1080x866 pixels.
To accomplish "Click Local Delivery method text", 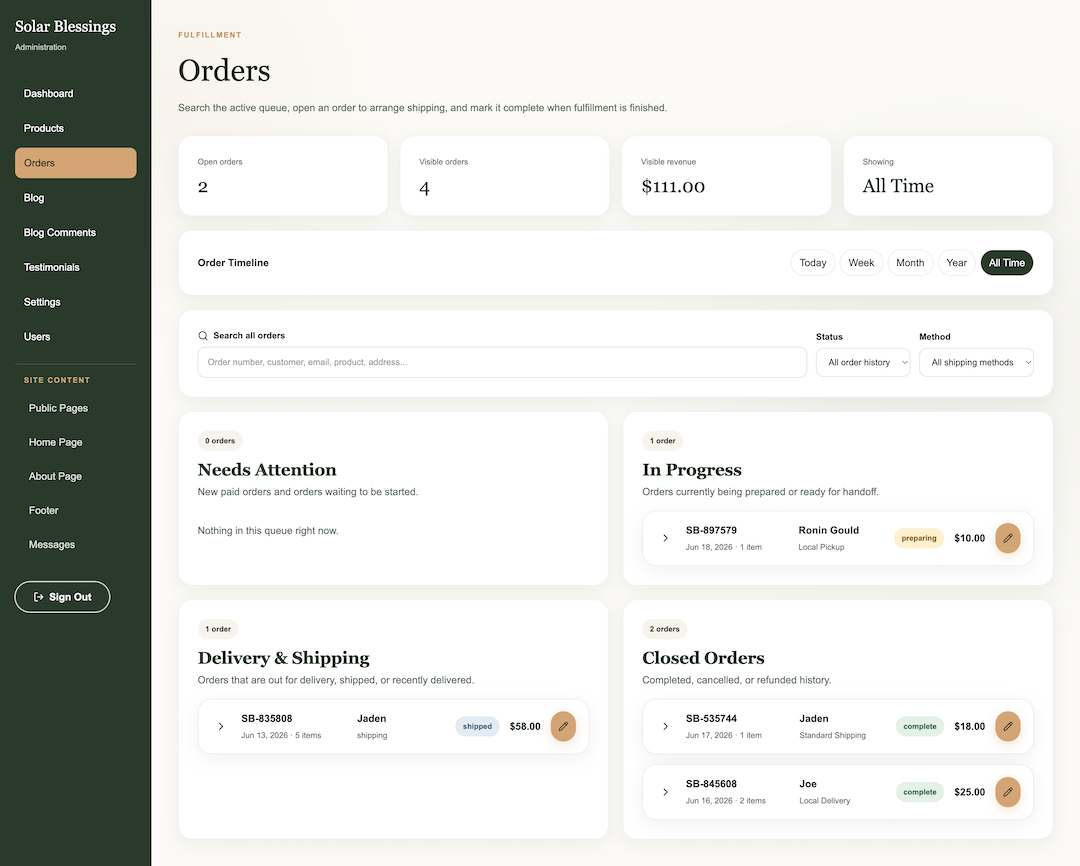I will point(824,801).
